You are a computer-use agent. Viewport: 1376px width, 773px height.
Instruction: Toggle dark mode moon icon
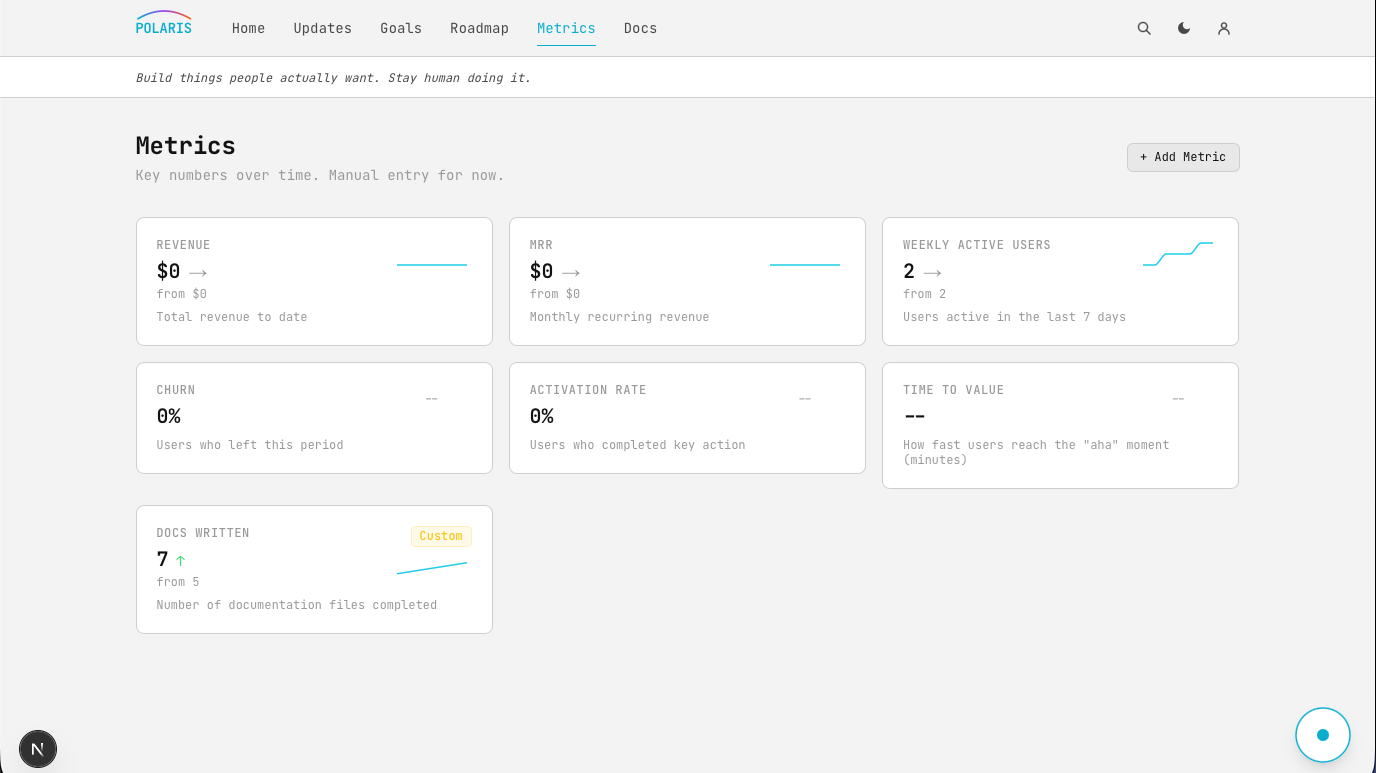(1184, 28)
